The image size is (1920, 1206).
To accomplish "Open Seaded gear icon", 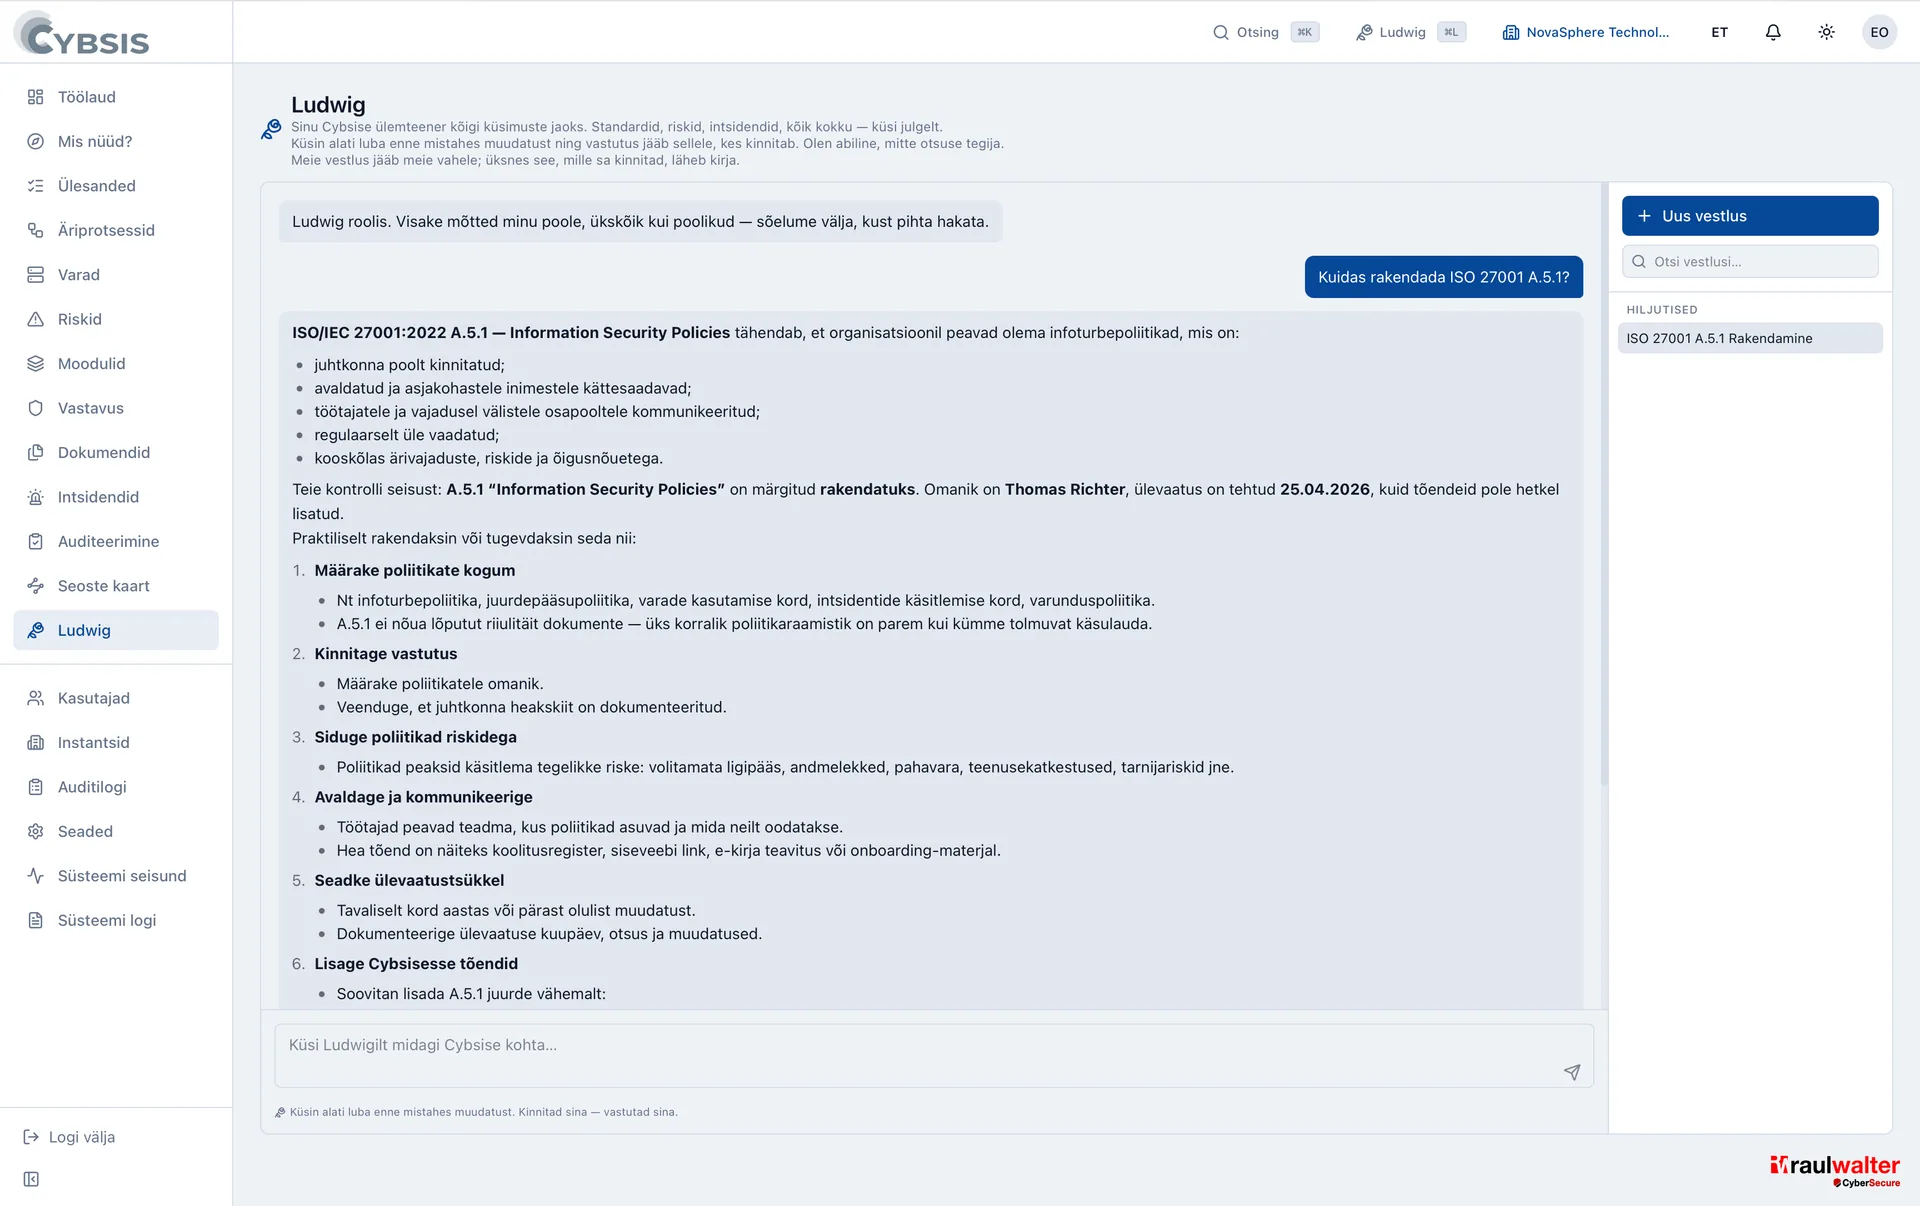I will pyautogui.click(x=35, y=832).
